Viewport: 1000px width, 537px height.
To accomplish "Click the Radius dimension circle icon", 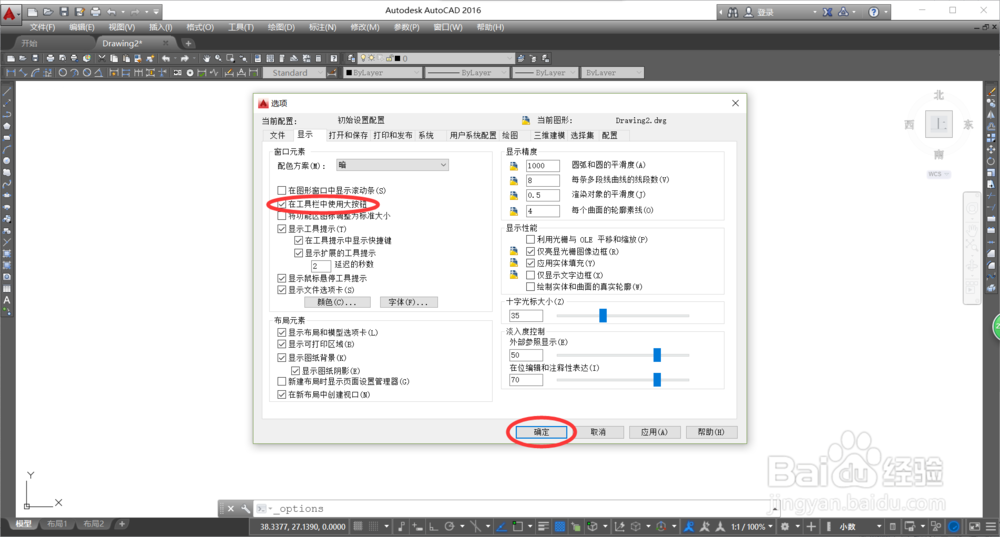I will (x=62, y=73).
